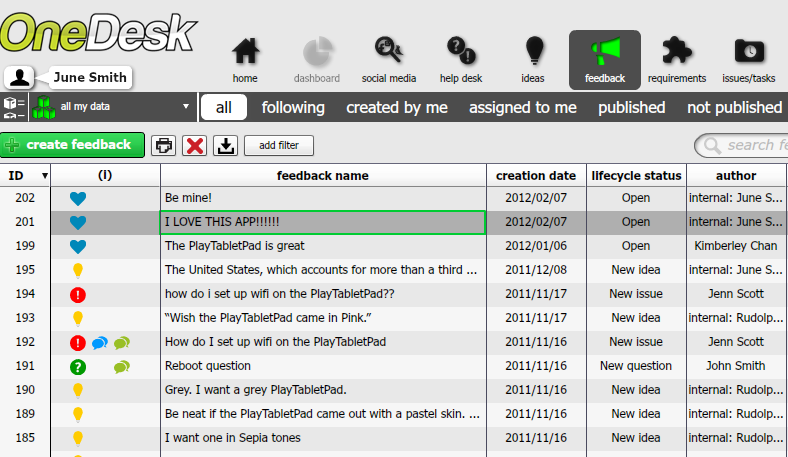This screenshot has height=457, width=788.
Task: Click into the search field
Action: [x=750, y=146]
